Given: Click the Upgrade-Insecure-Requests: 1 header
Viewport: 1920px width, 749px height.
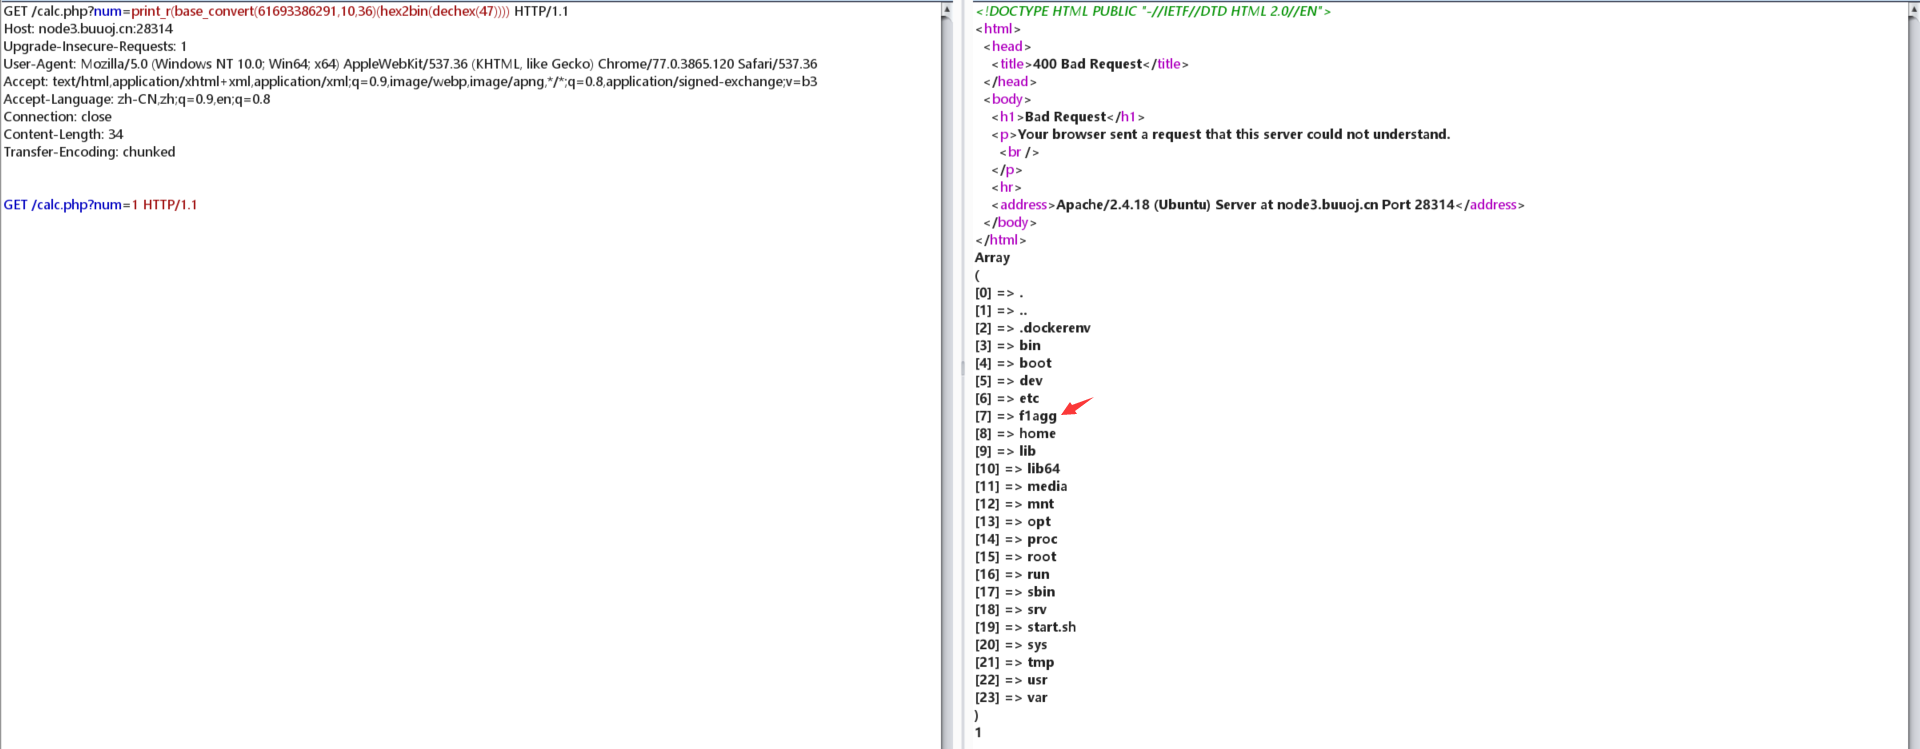Looking at the screenshot, I should 95,46.
